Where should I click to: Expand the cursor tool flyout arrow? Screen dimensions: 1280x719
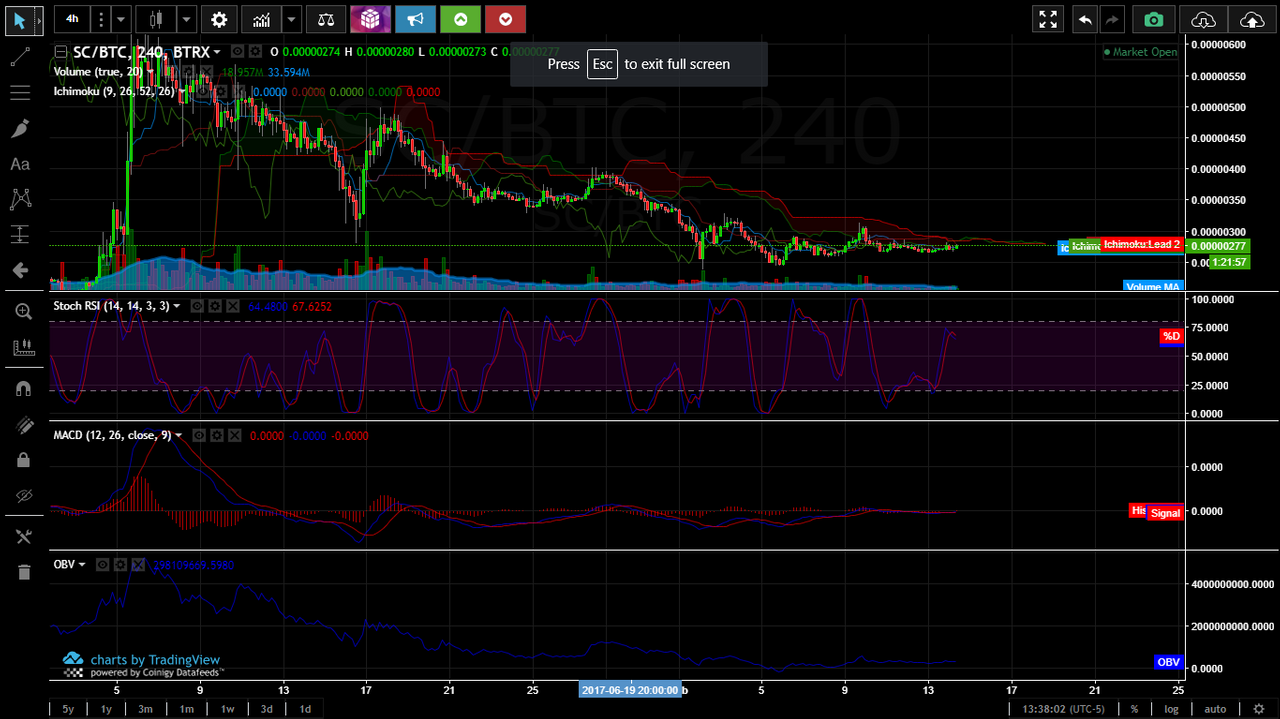38,19
